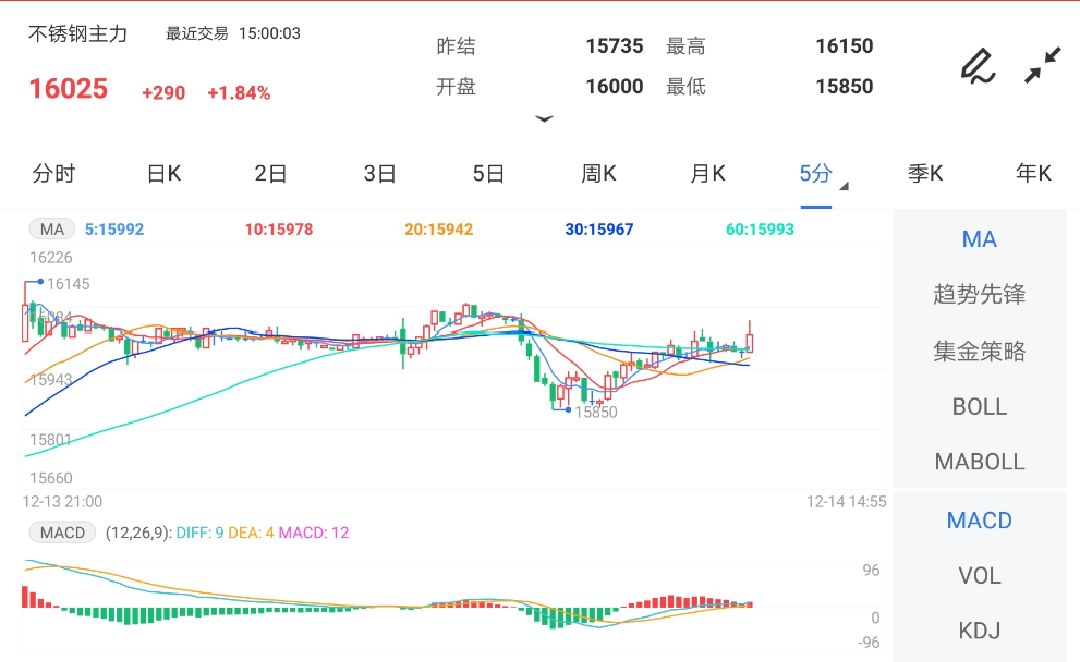Select the 5日 tab

(x=488, y=174)
